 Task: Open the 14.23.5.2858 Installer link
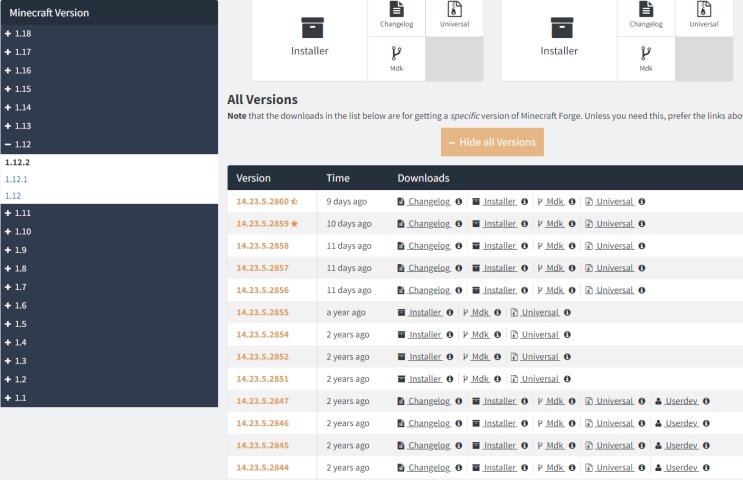coord(499,246)
